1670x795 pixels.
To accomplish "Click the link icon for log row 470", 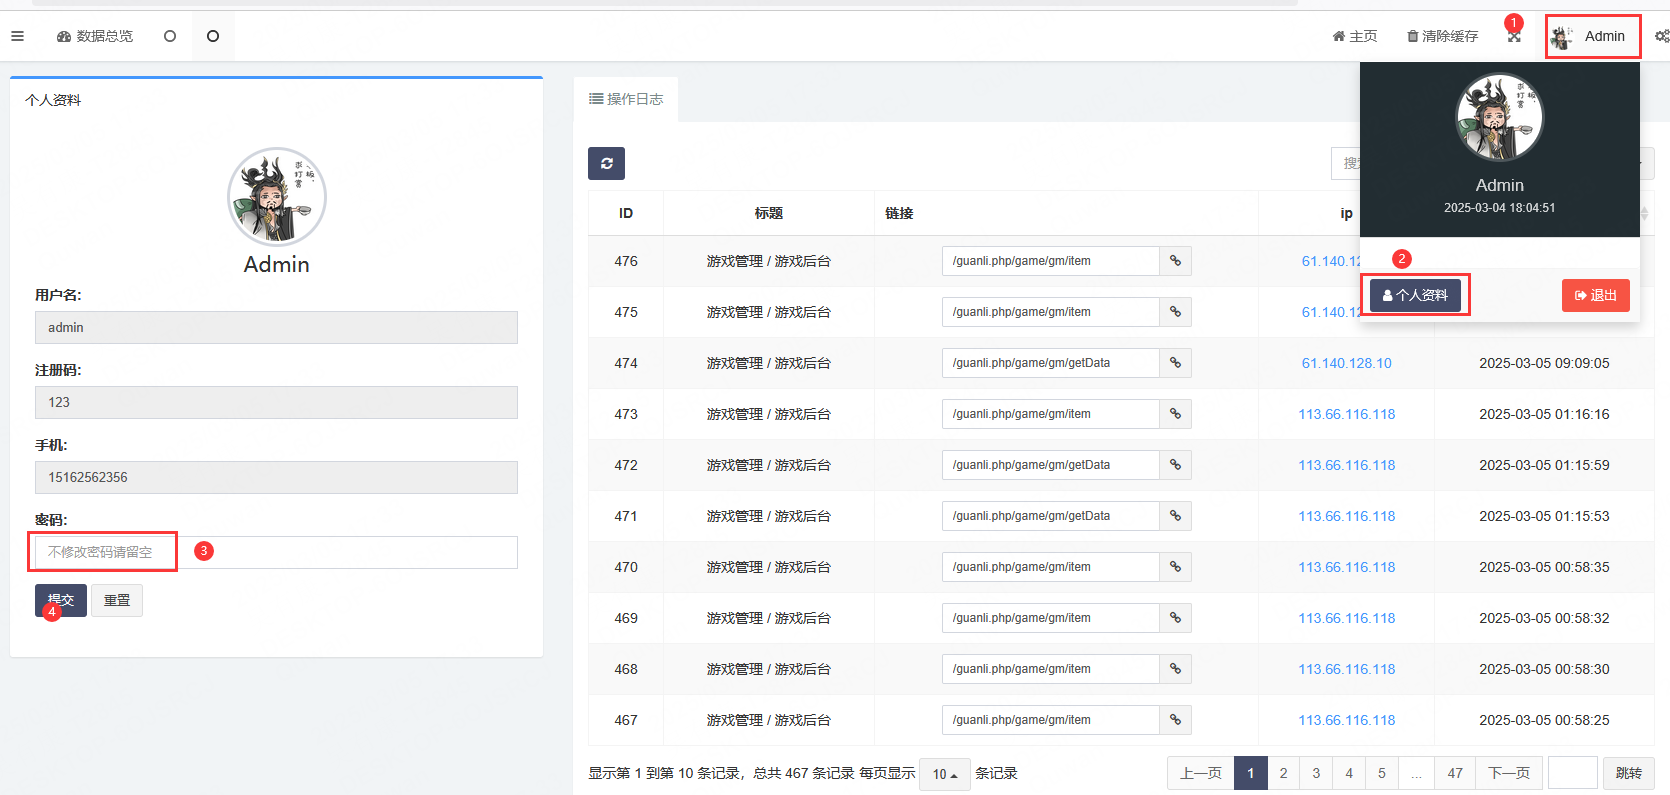I will (x=1175, y=567).
